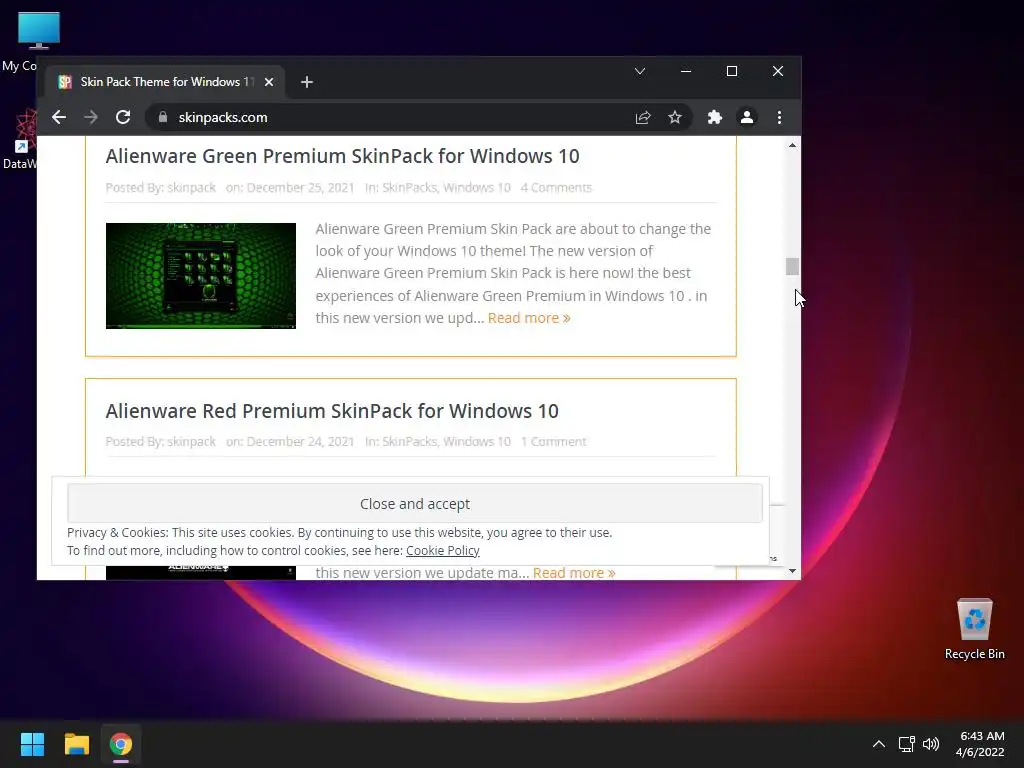Show hidden tray icons chevron
Image resolution: width=1024 pixels, height=768 pixels.
click(879, 744)
